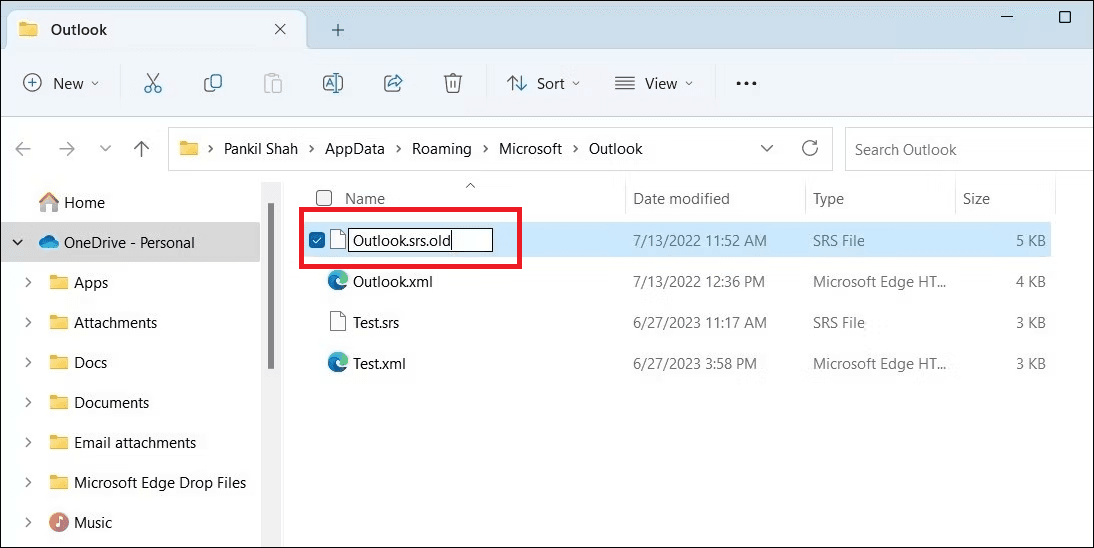Click the Delete trash can icon

point(453,83)
